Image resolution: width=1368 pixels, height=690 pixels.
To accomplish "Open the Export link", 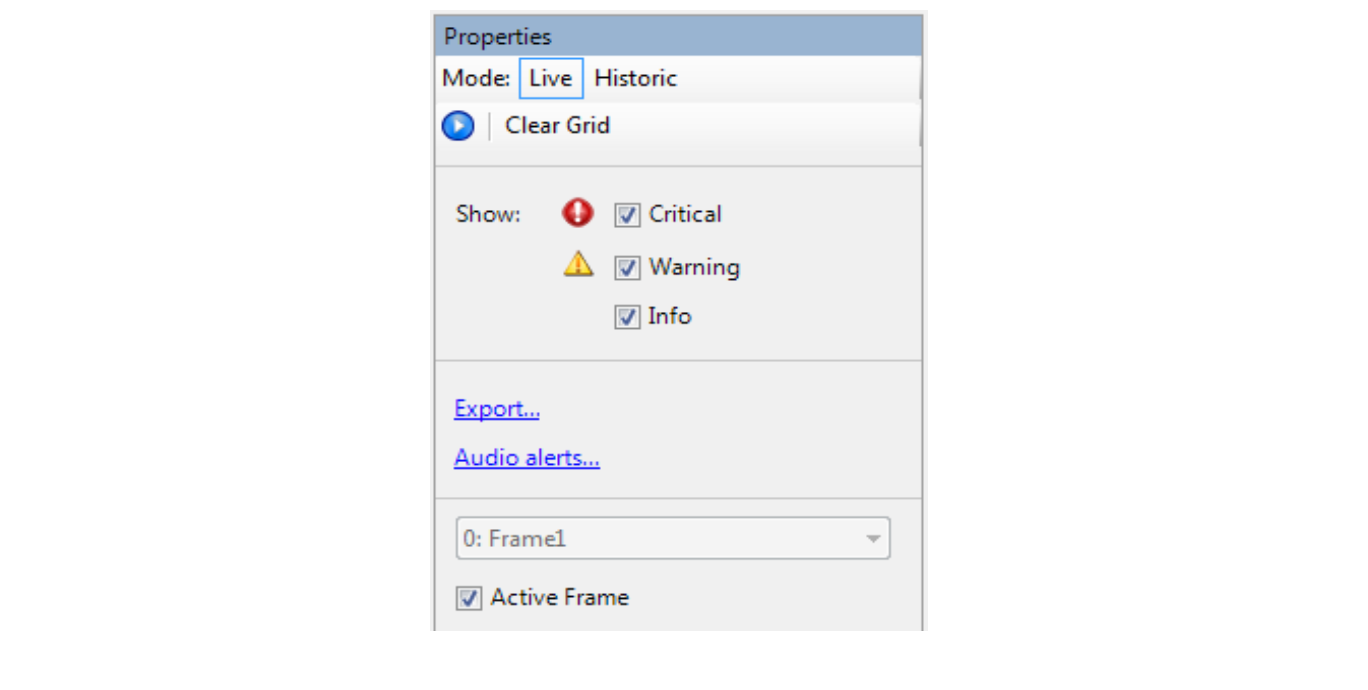I will coord(497,409).
